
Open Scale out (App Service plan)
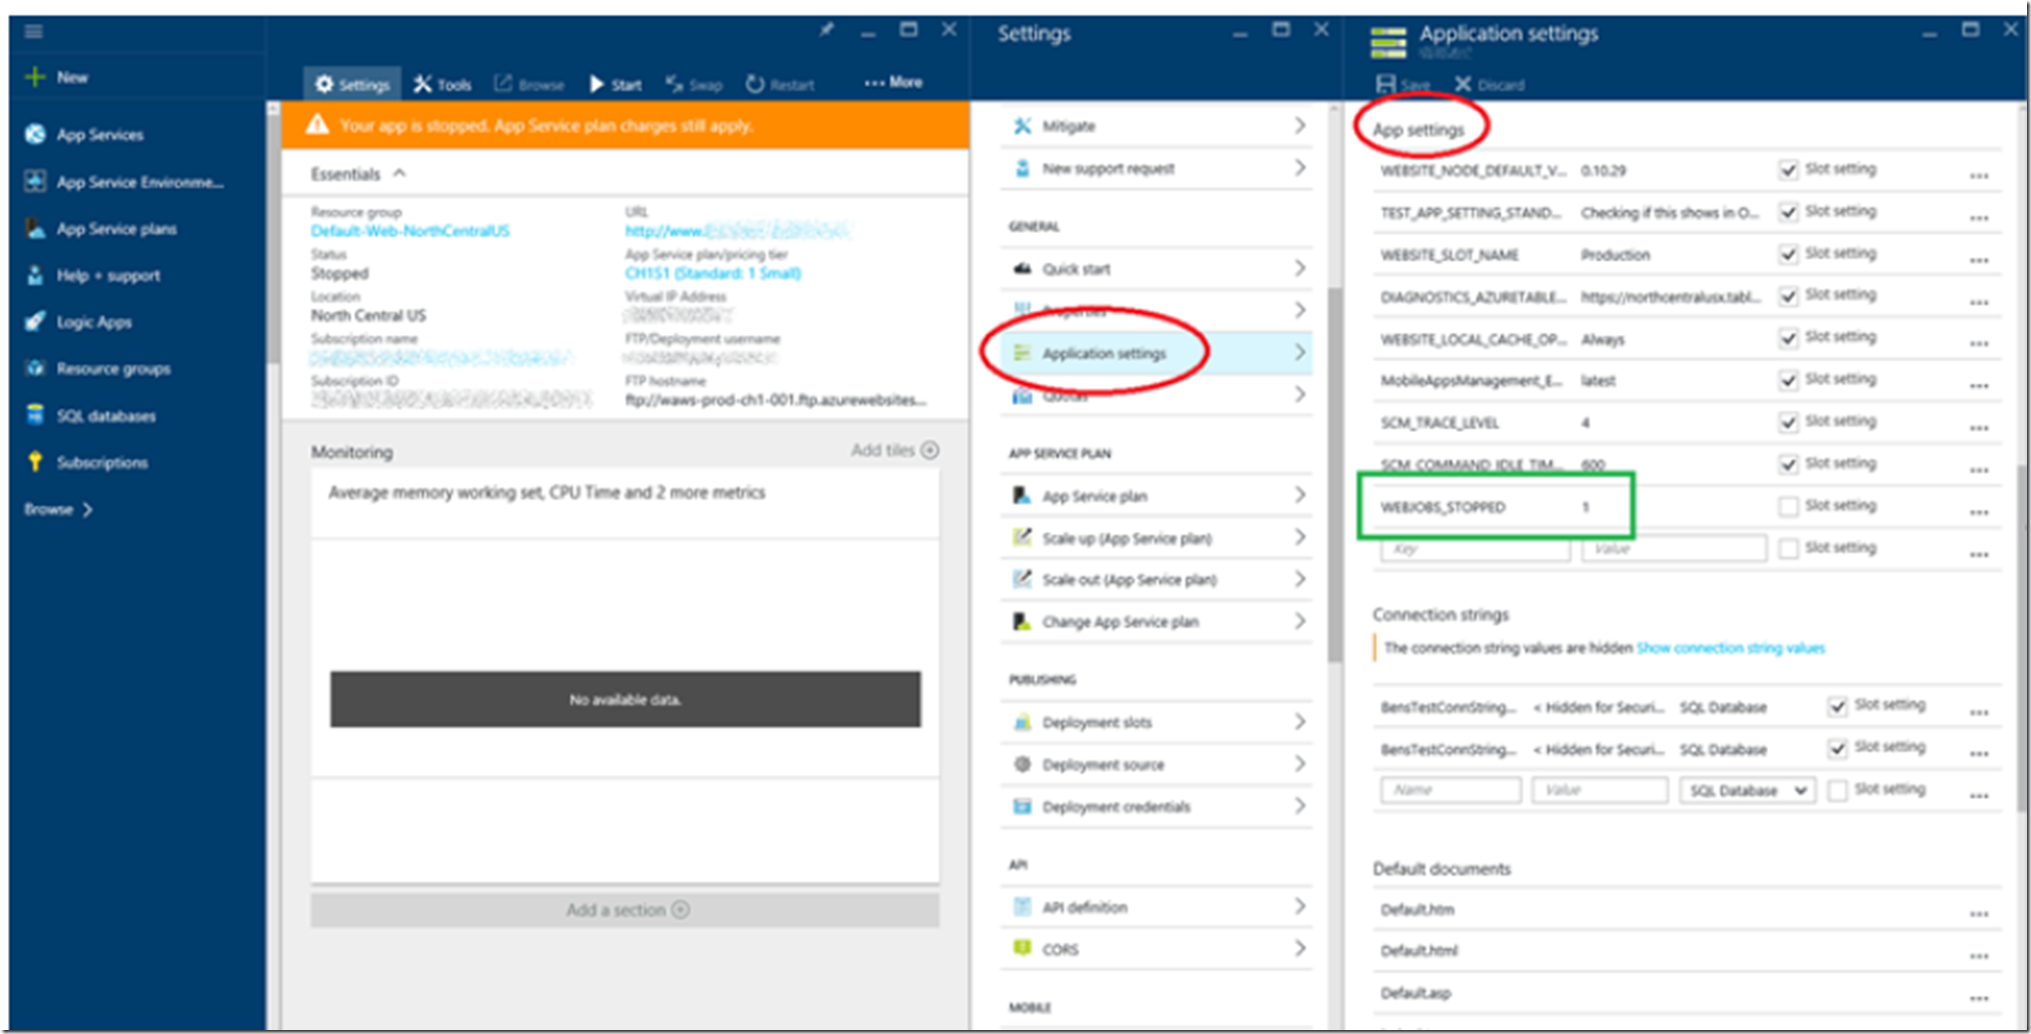tap(1158, 580)
